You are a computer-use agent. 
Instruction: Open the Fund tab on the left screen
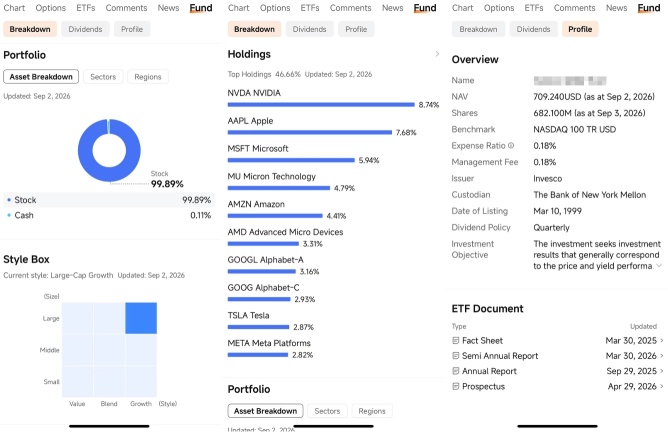[201, 8]
